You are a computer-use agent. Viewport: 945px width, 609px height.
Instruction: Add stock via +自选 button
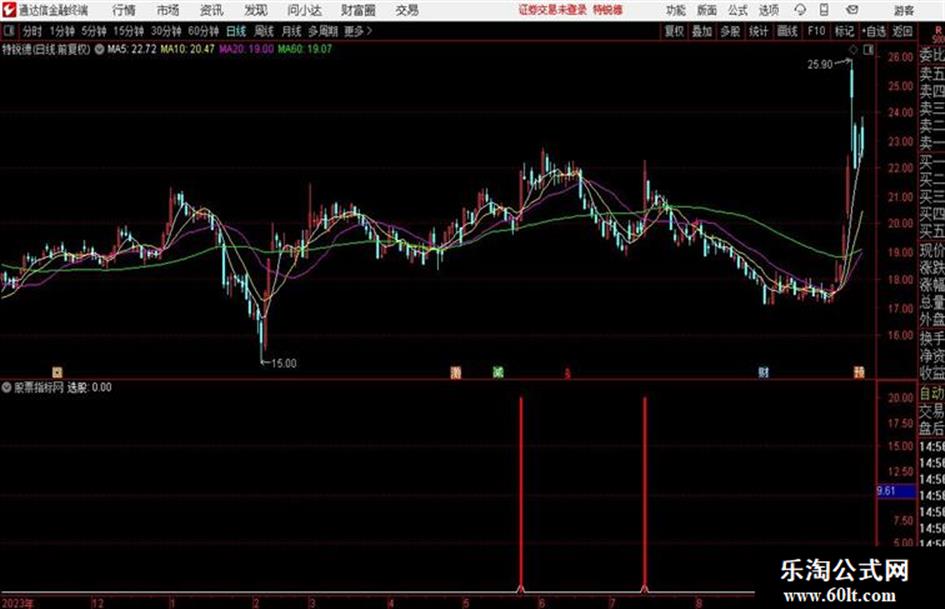(873, 31)
